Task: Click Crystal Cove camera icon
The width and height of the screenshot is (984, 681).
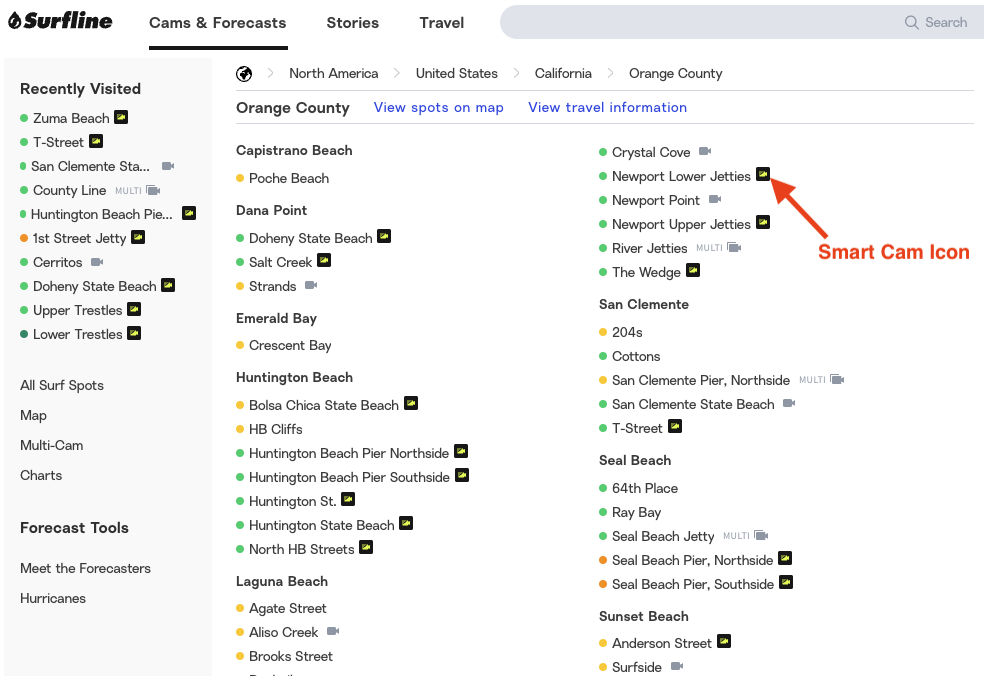Action: tap(705, 151)
